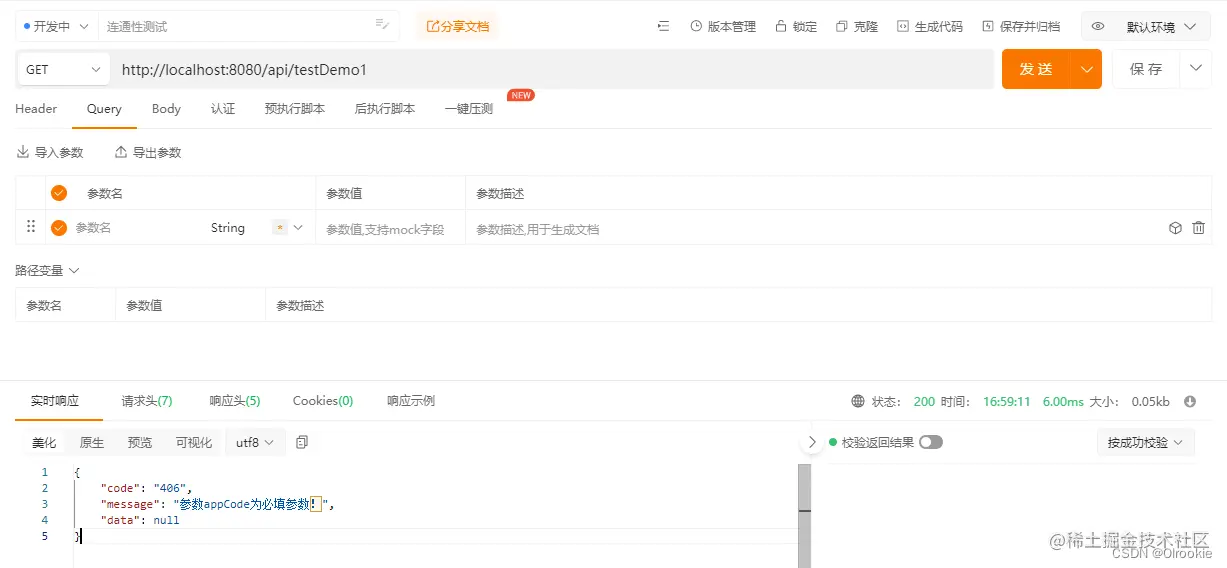Toggle the select-all checkbox in parameter header

(59, 193)
